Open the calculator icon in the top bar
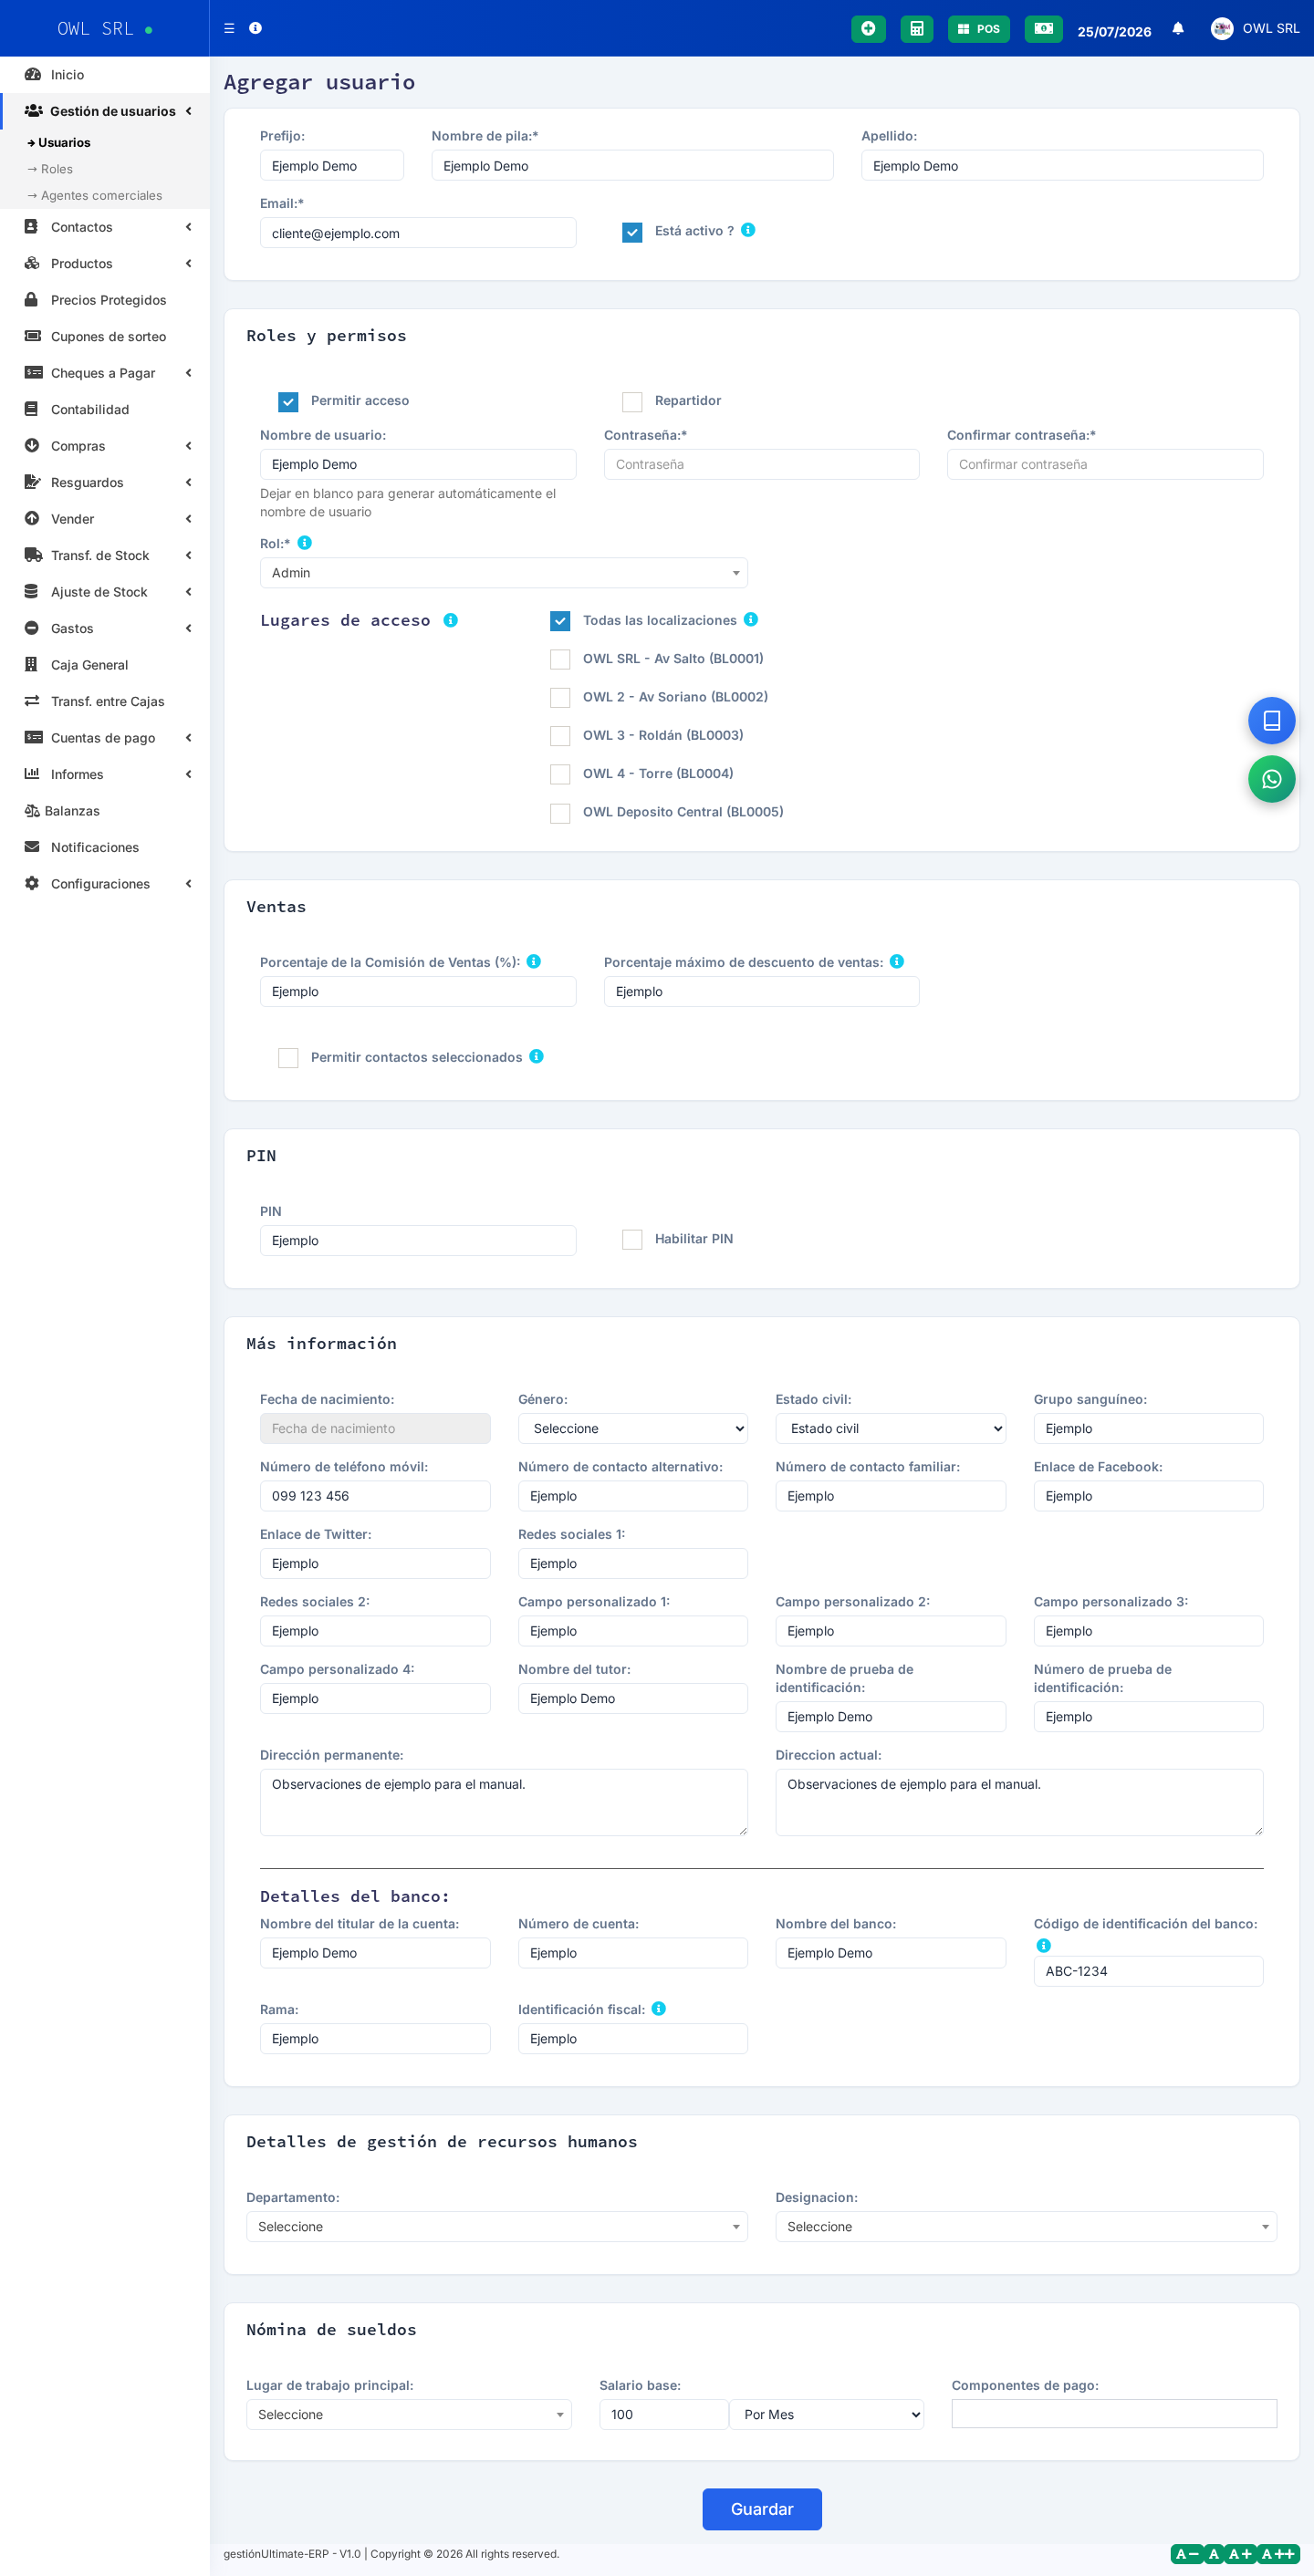1314x2576 pixels. coord(916,29)
